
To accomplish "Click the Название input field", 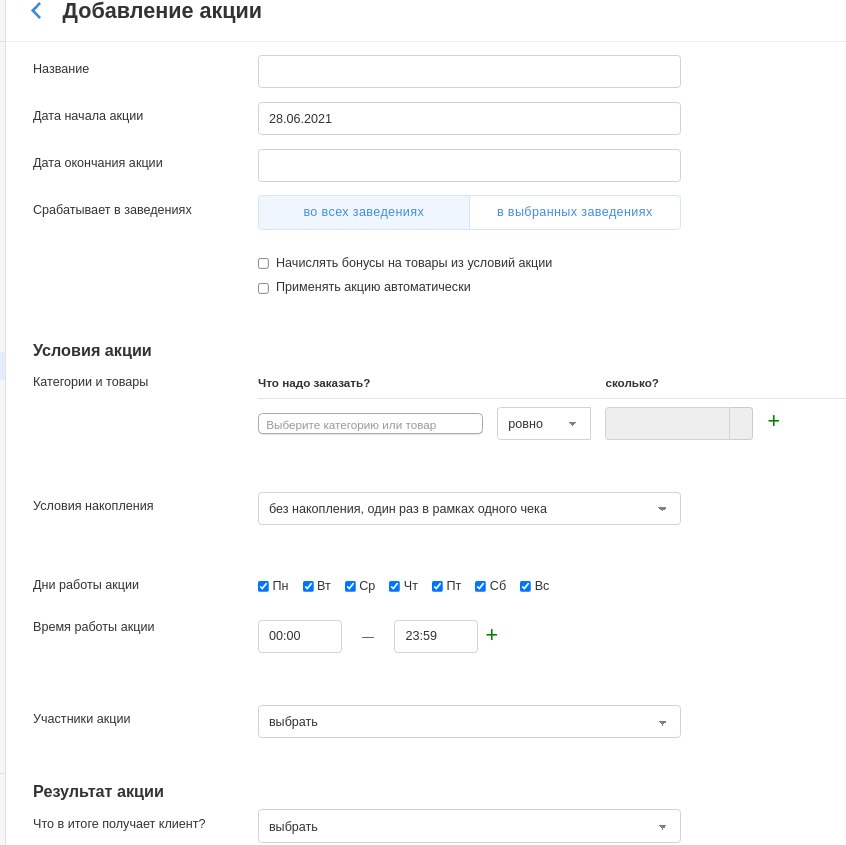I will tap(469, 71).
